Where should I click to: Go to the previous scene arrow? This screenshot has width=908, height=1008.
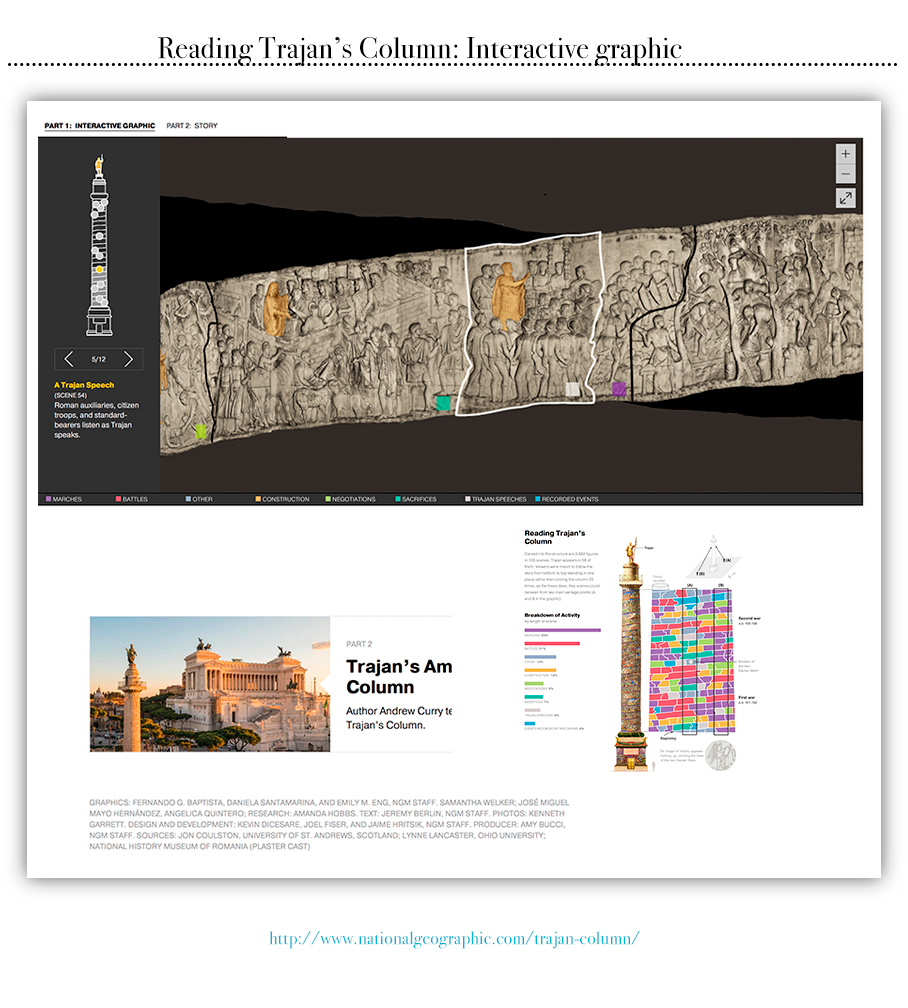[69, 359]
